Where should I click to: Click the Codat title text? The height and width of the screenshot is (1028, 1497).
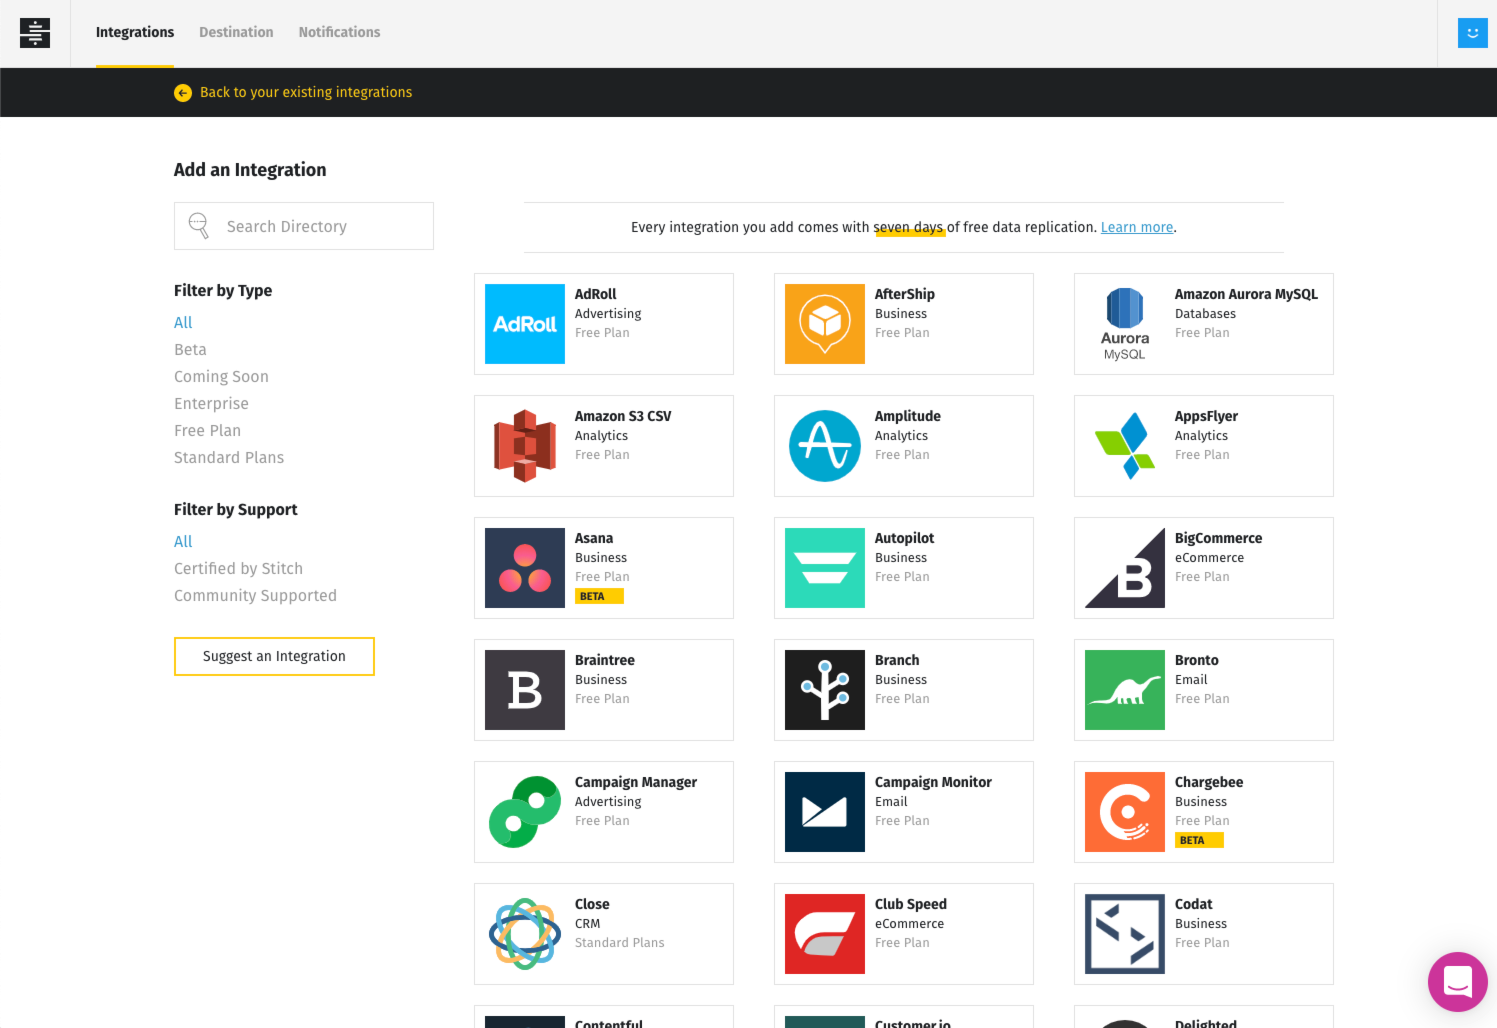(1193, 904)
